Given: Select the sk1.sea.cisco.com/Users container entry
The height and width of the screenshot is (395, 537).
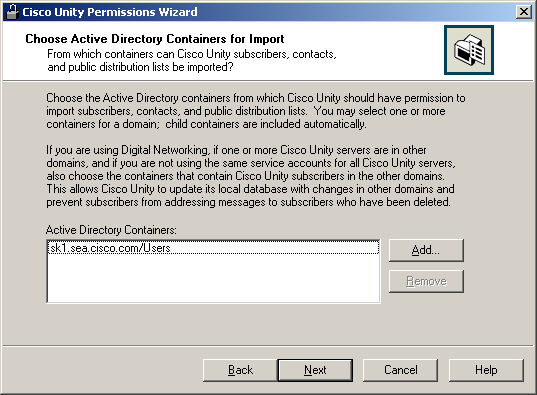Looking at the screenshot, I should tap(213, 248).
